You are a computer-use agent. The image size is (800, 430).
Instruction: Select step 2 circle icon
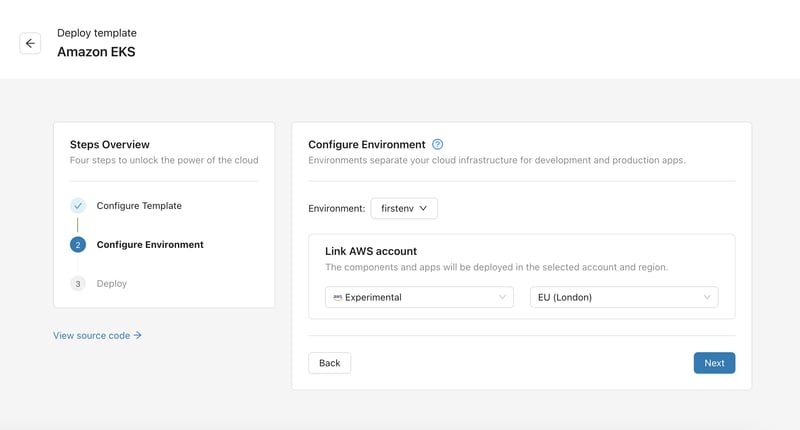pos(78,245)
